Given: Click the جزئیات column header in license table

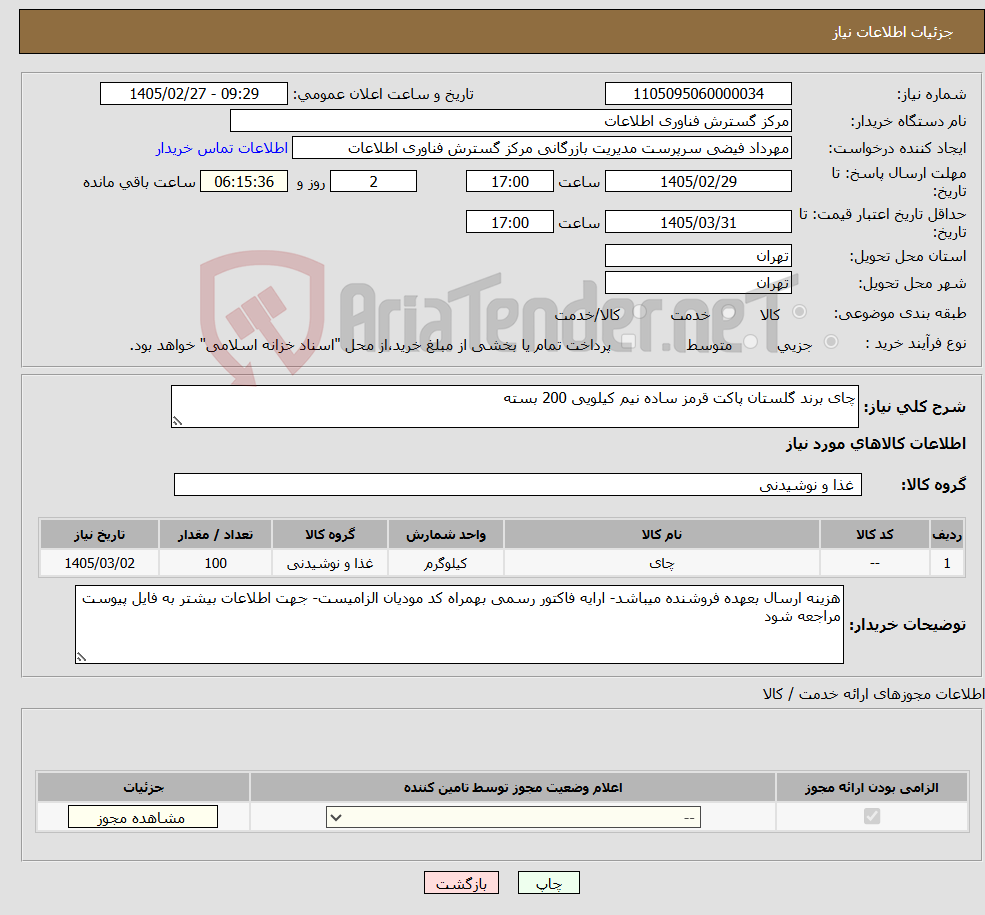Looking at the screenshot, I should click(x=143, y=788).
